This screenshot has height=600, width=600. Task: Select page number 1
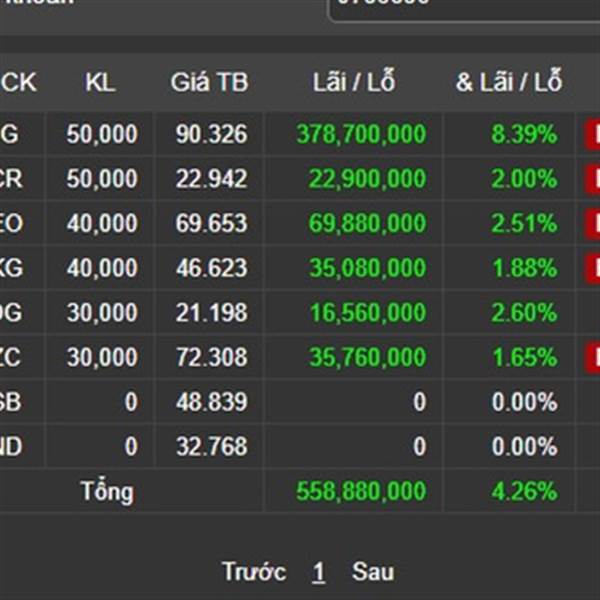[x=318, y=572]
